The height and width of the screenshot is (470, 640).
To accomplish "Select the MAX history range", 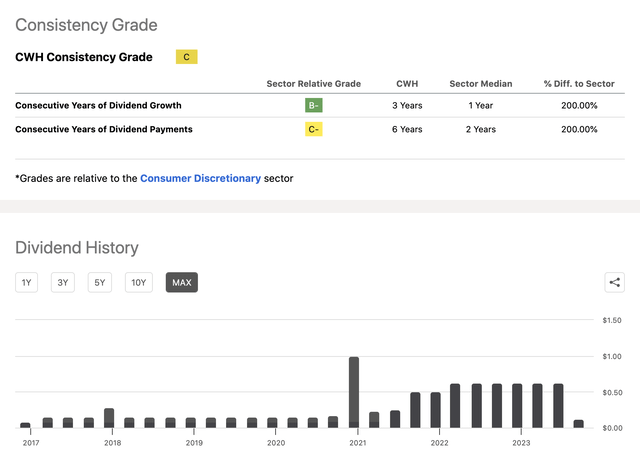I will click(x=182, y=282).
